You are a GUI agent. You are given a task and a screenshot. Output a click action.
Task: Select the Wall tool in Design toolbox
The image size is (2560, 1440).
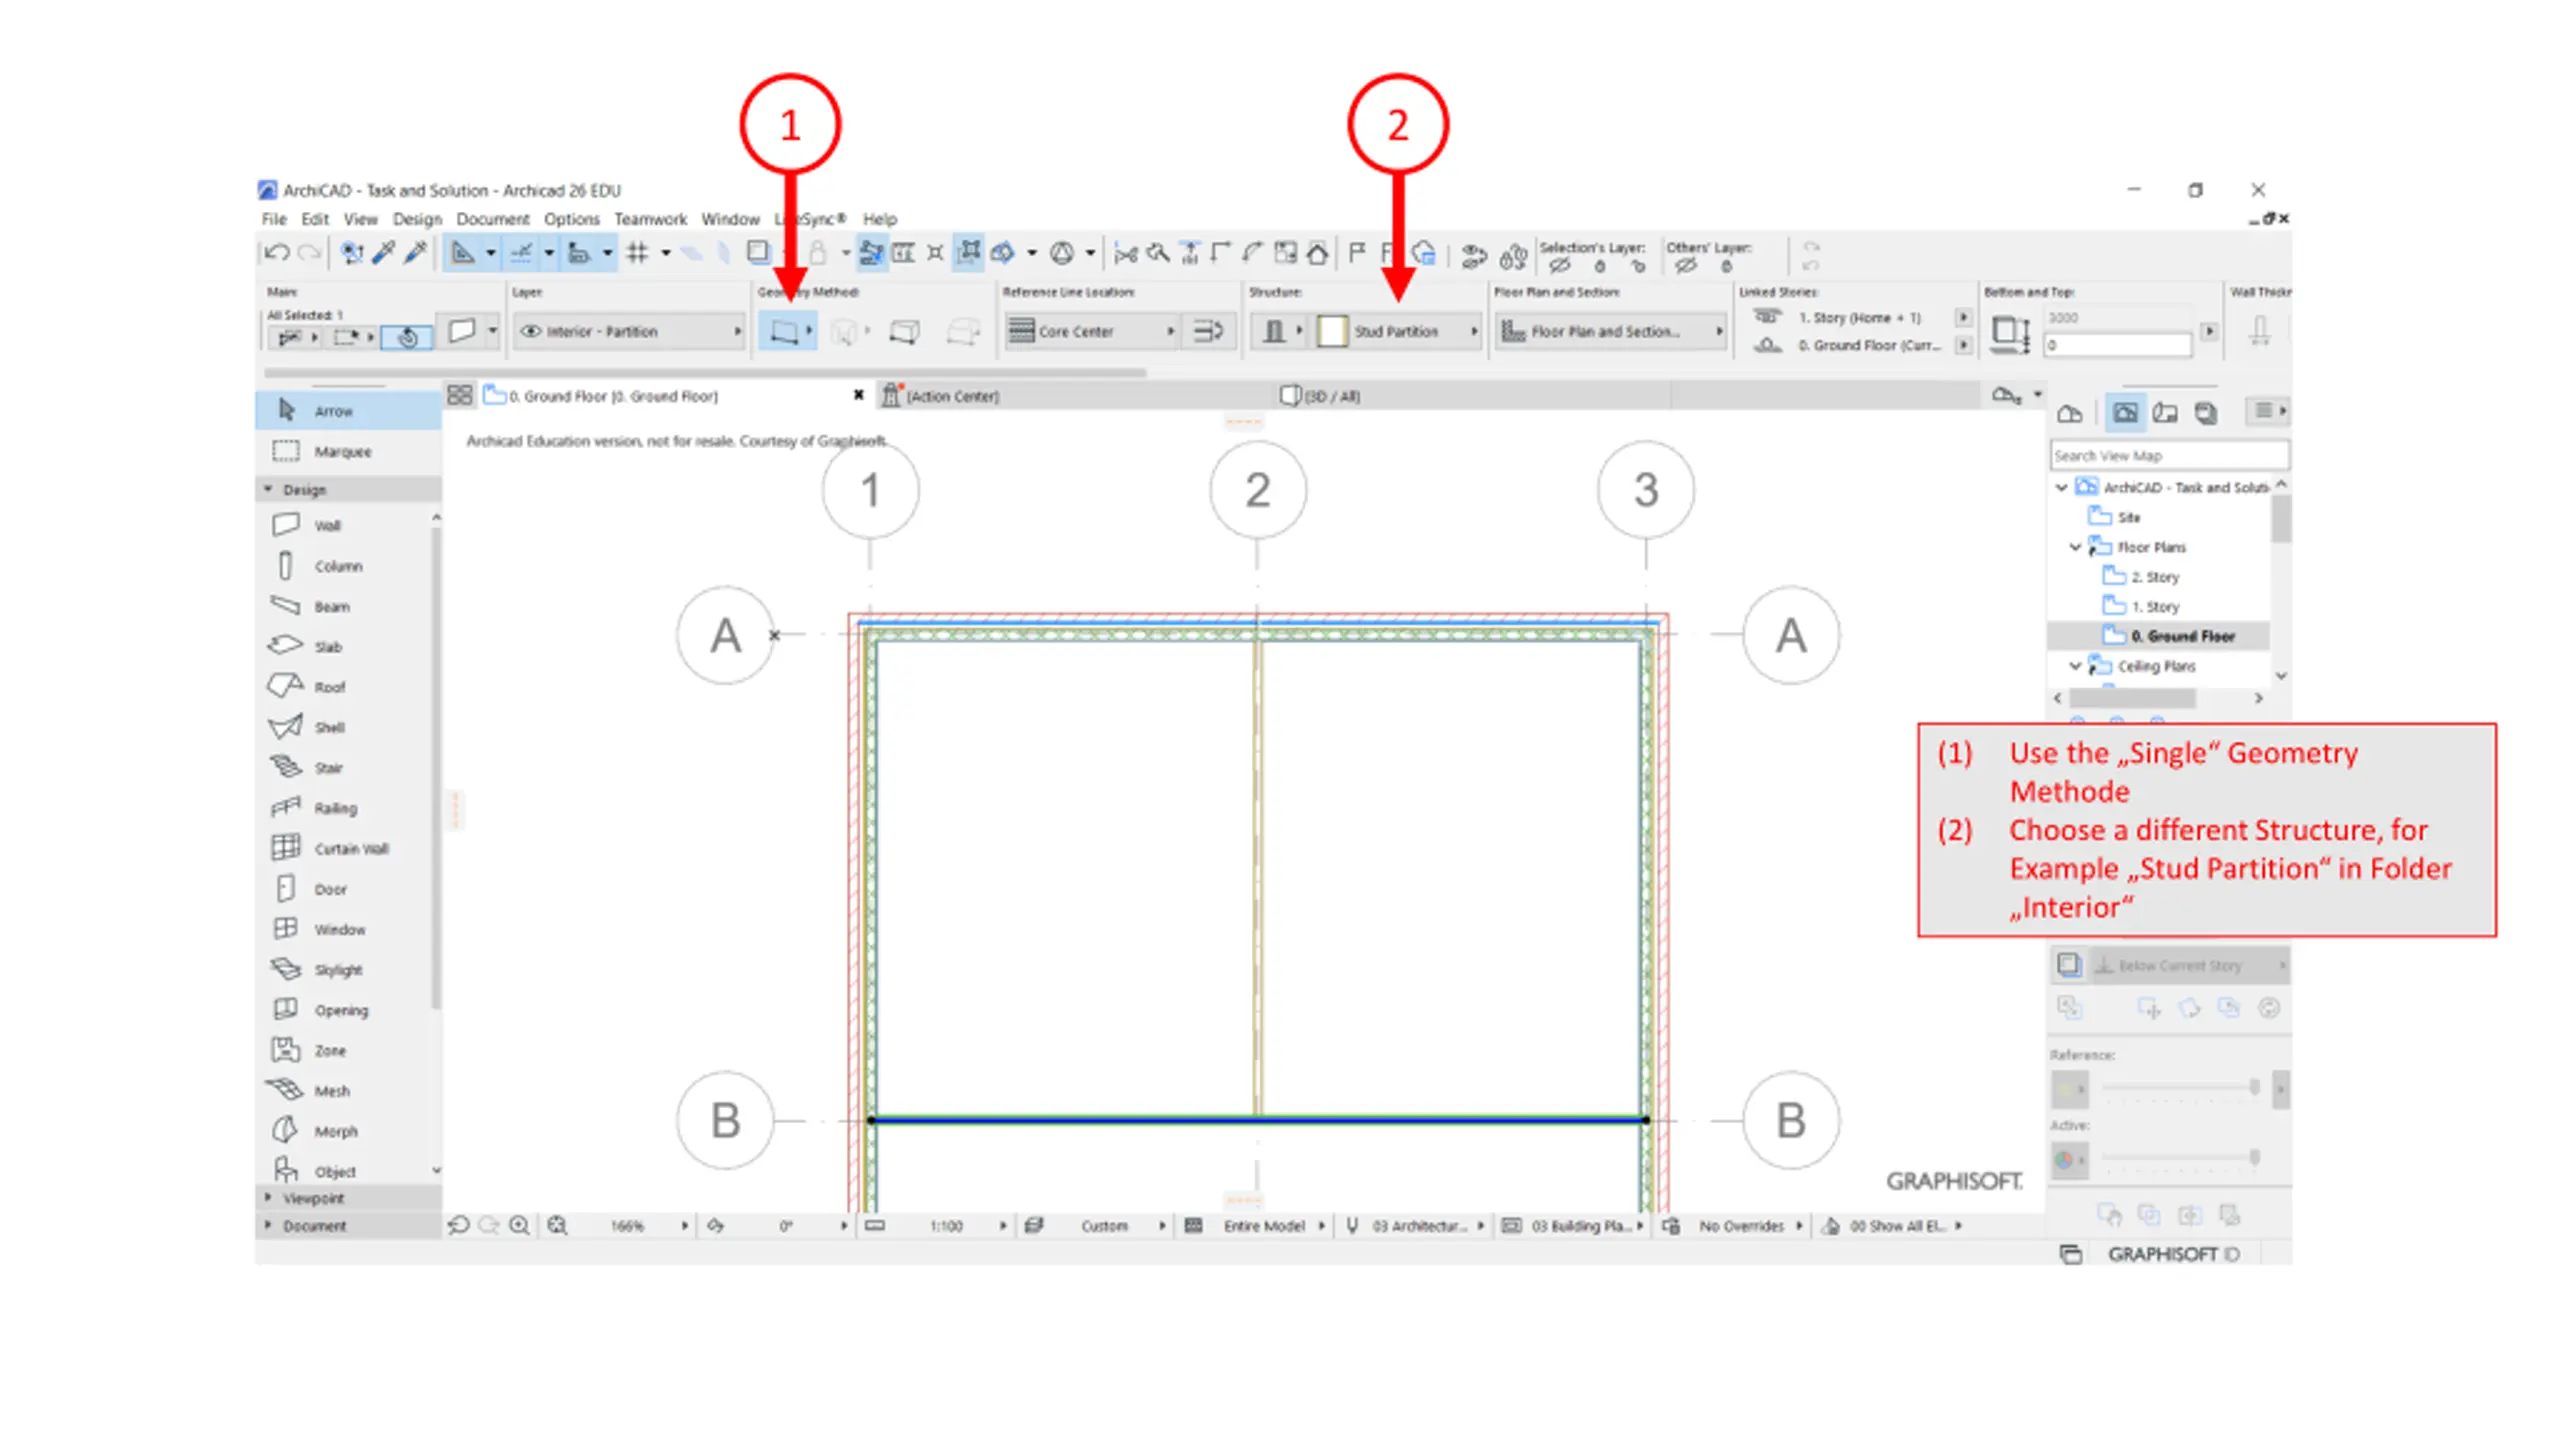click(x=327, y=525)
